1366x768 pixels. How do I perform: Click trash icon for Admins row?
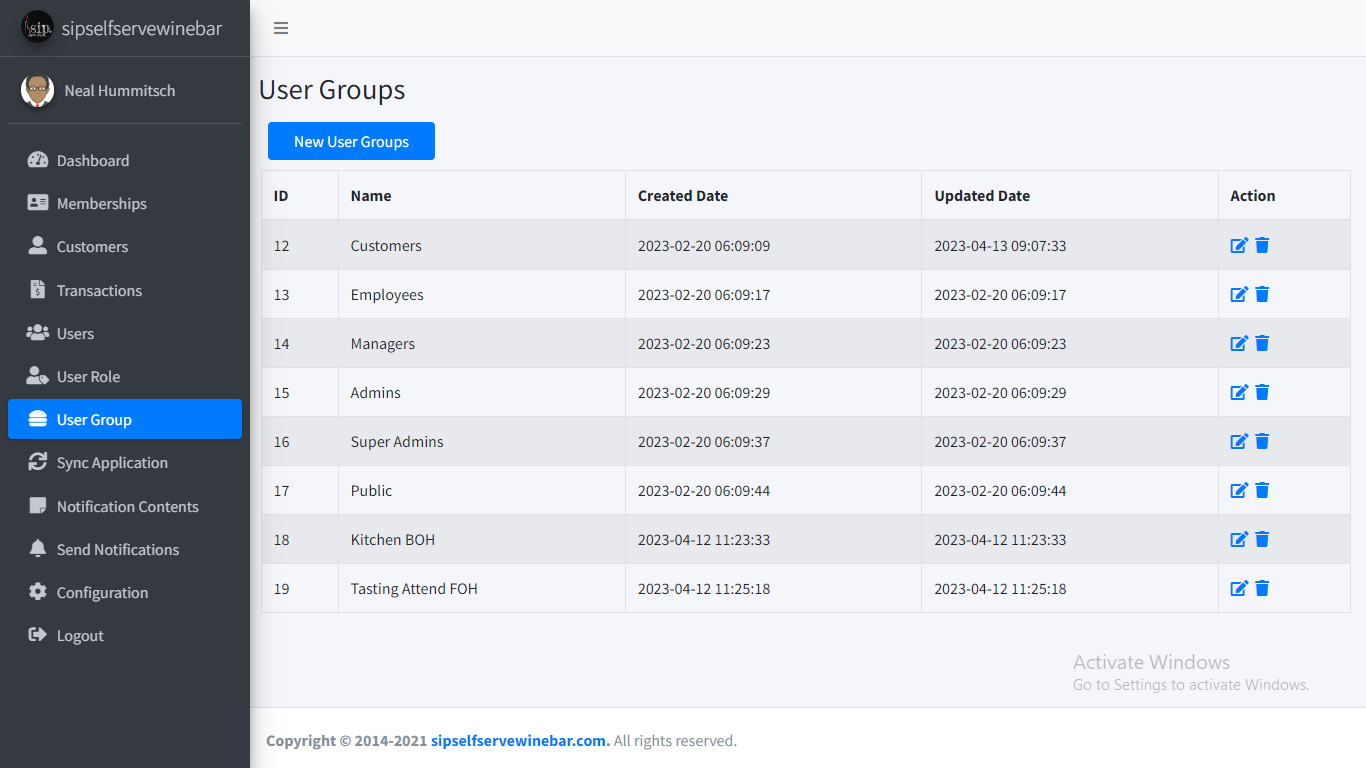pos(1262,392)
